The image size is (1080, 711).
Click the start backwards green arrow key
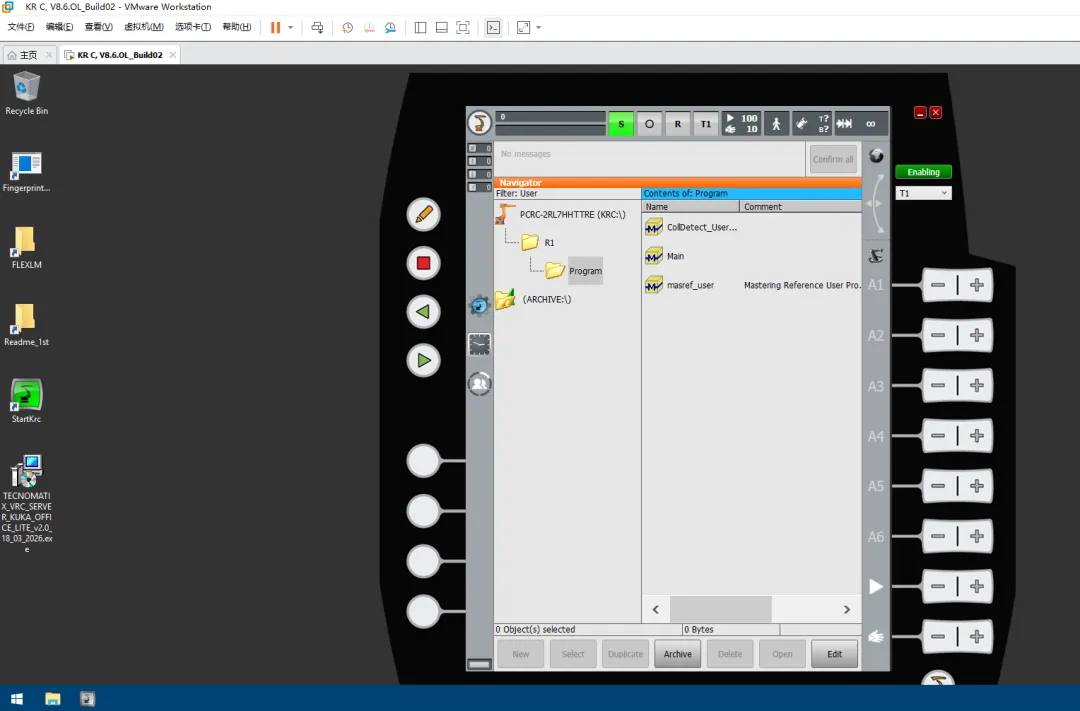point(424,311)
